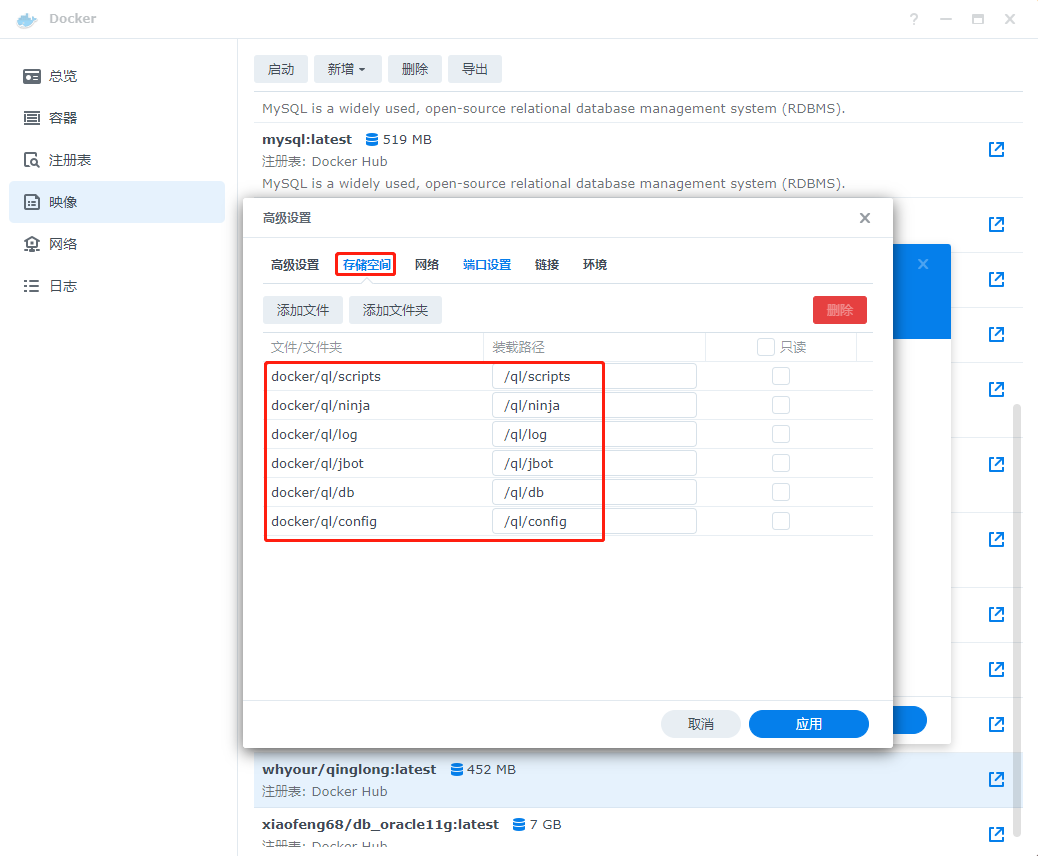Edit the /ql/config mount path field
The width and height of the screenshot is (1038, 856).
click(594, 521)
